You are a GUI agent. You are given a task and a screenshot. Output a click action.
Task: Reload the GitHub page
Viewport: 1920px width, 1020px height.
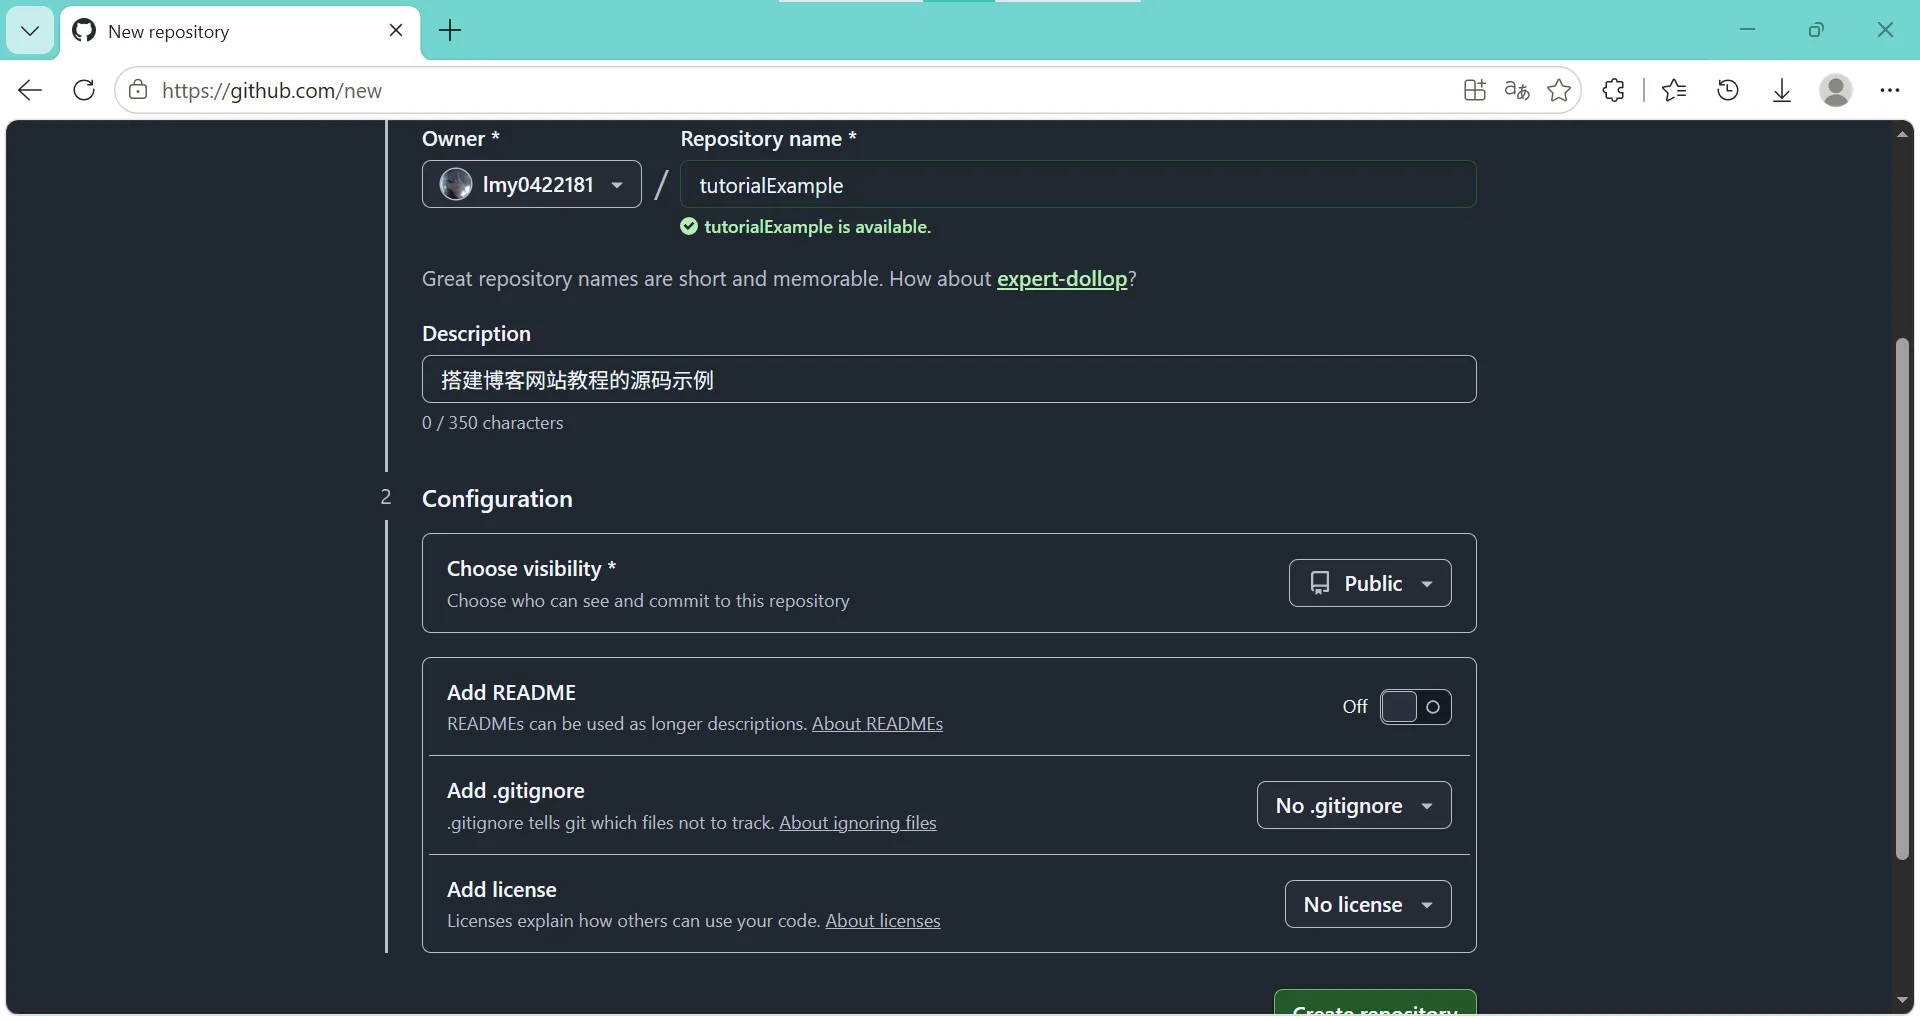[x=84, y=90]
